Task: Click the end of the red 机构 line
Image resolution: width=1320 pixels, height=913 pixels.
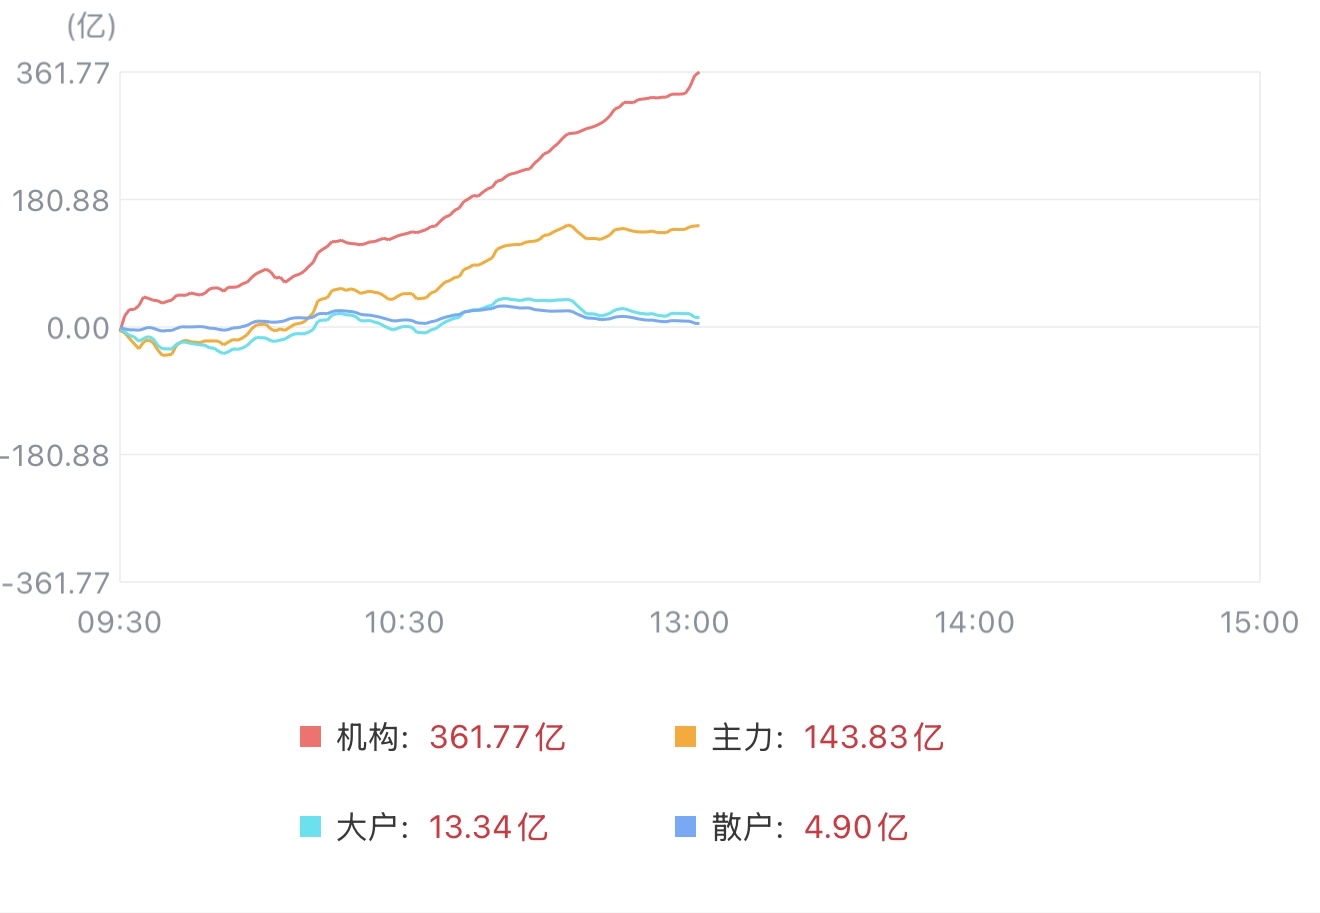Action: [x=697, y=73]
